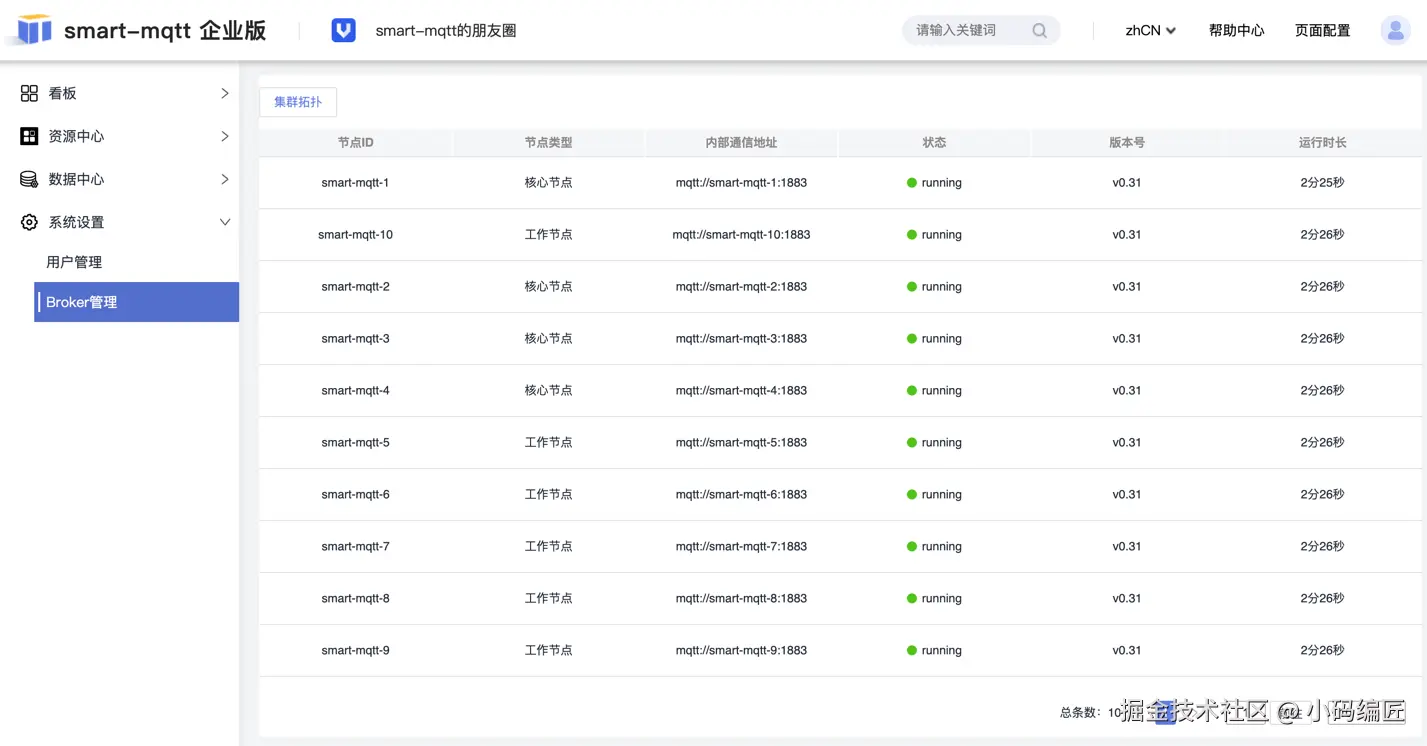Click the smart-mqtt-1 node ID cell
1427x746 pixels.
355,183
